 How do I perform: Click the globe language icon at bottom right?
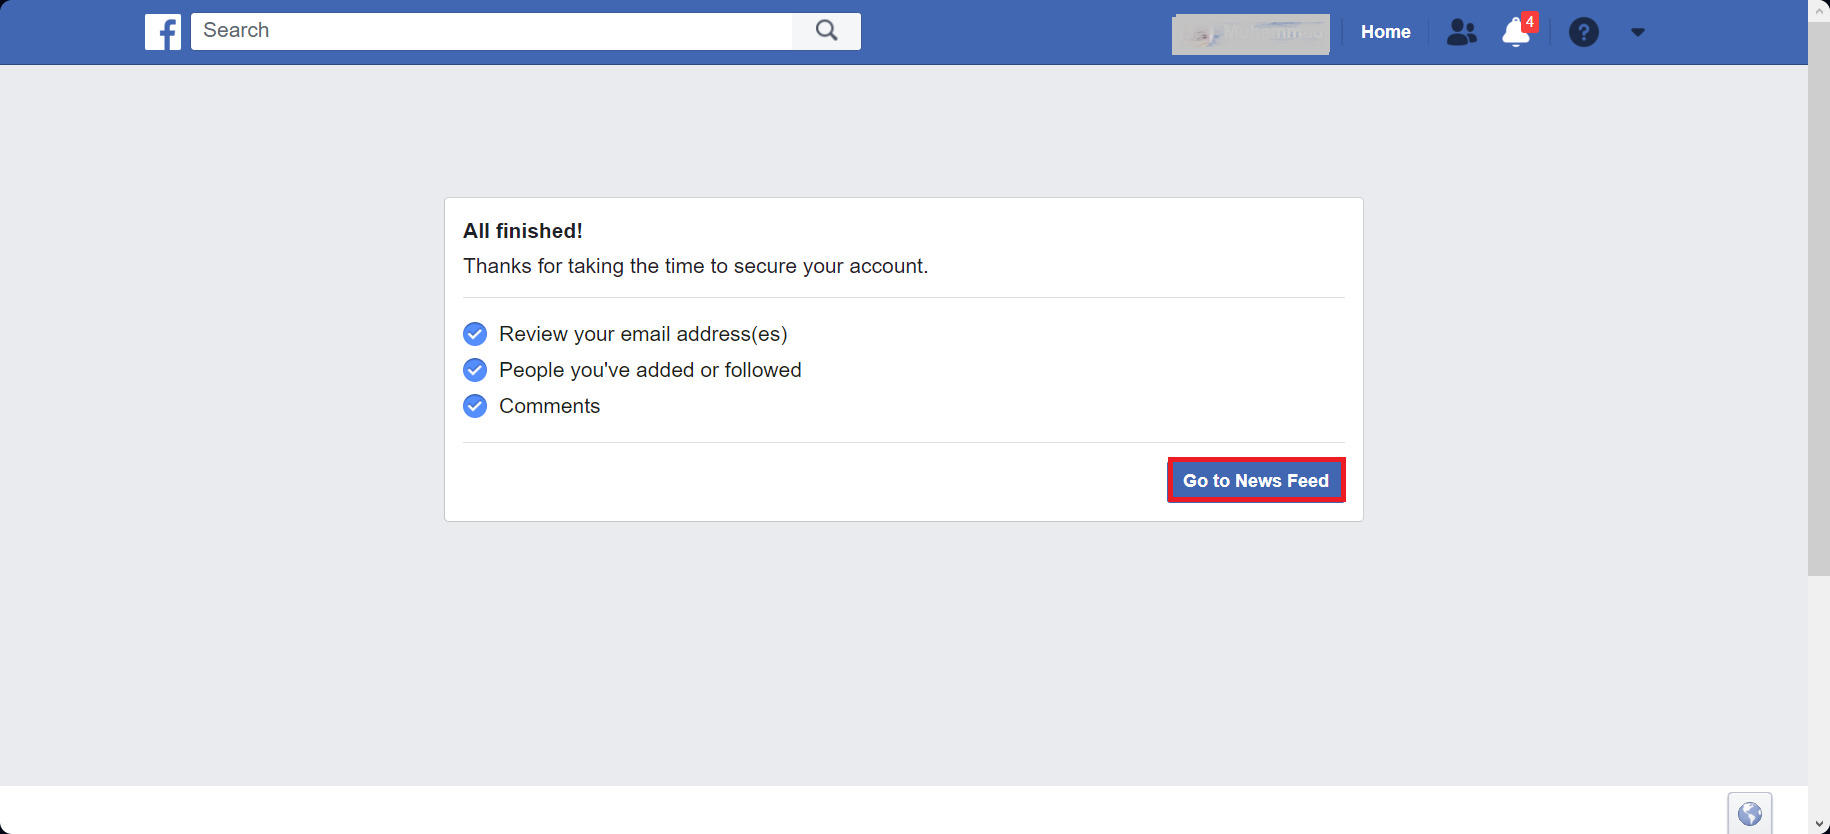tap(1751, 813)
